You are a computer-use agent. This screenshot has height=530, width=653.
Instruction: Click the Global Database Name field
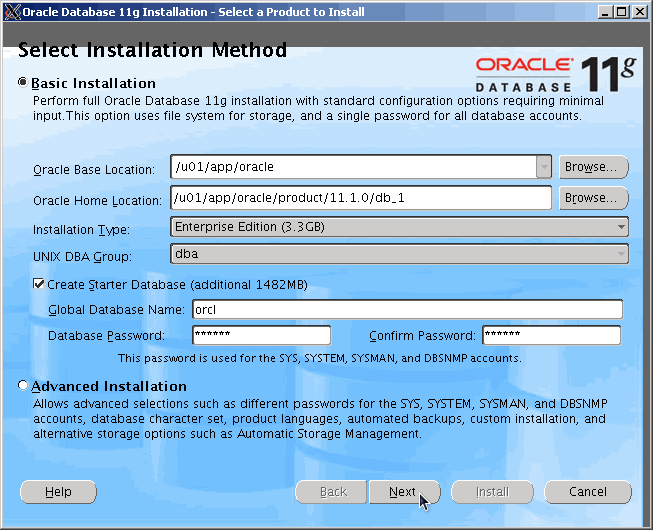(406, 309)
